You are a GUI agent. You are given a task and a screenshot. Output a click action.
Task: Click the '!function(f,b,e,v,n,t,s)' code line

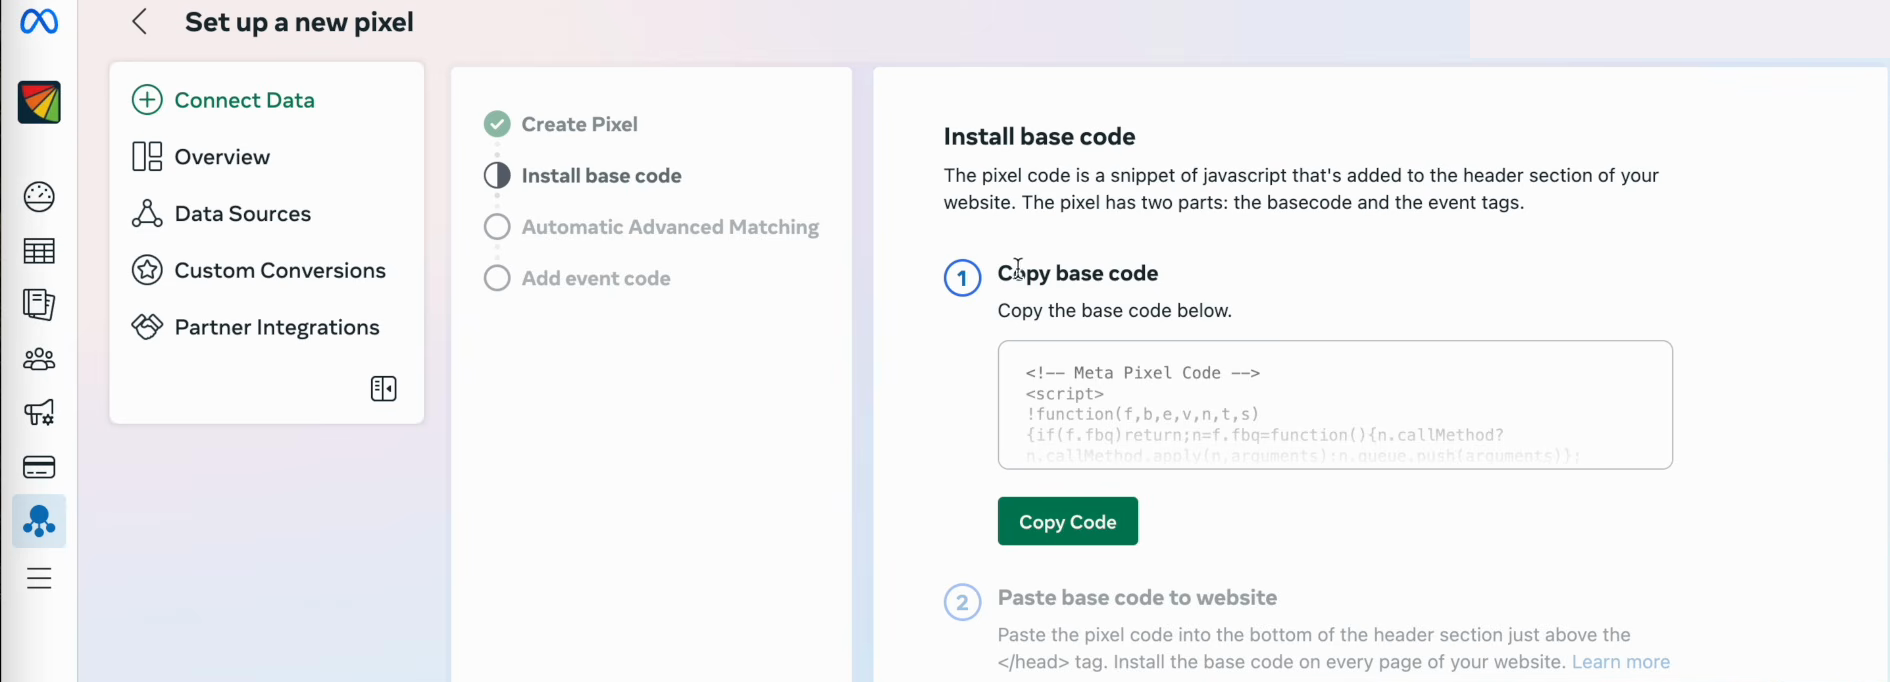(x=1143, y=414)
